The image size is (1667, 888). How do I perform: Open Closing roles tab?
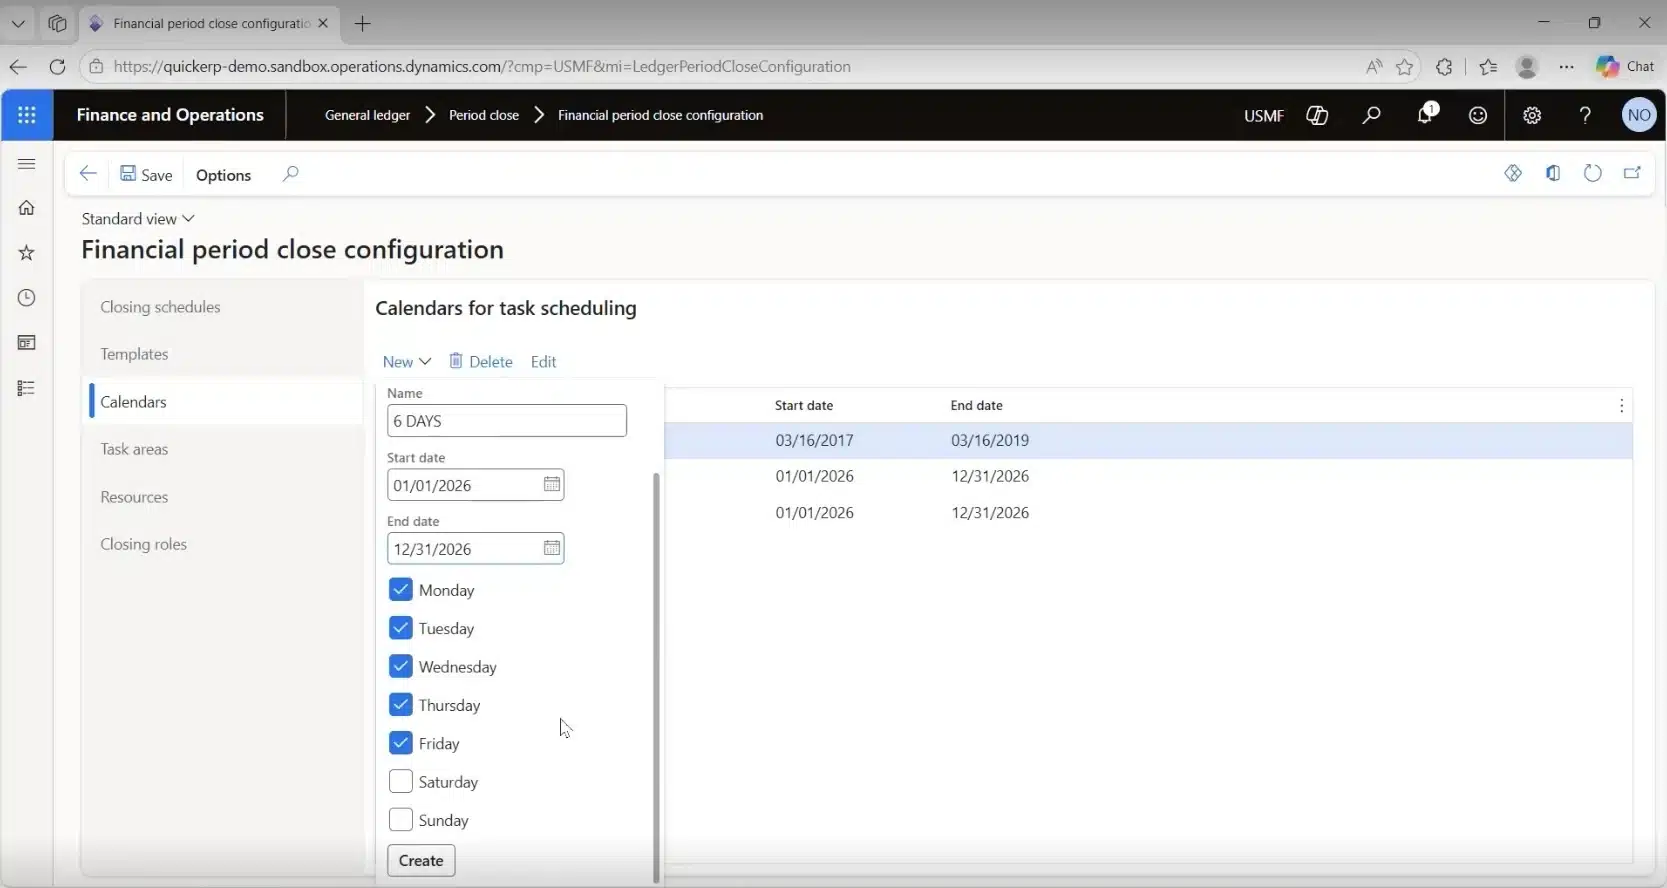pos(143,544)
